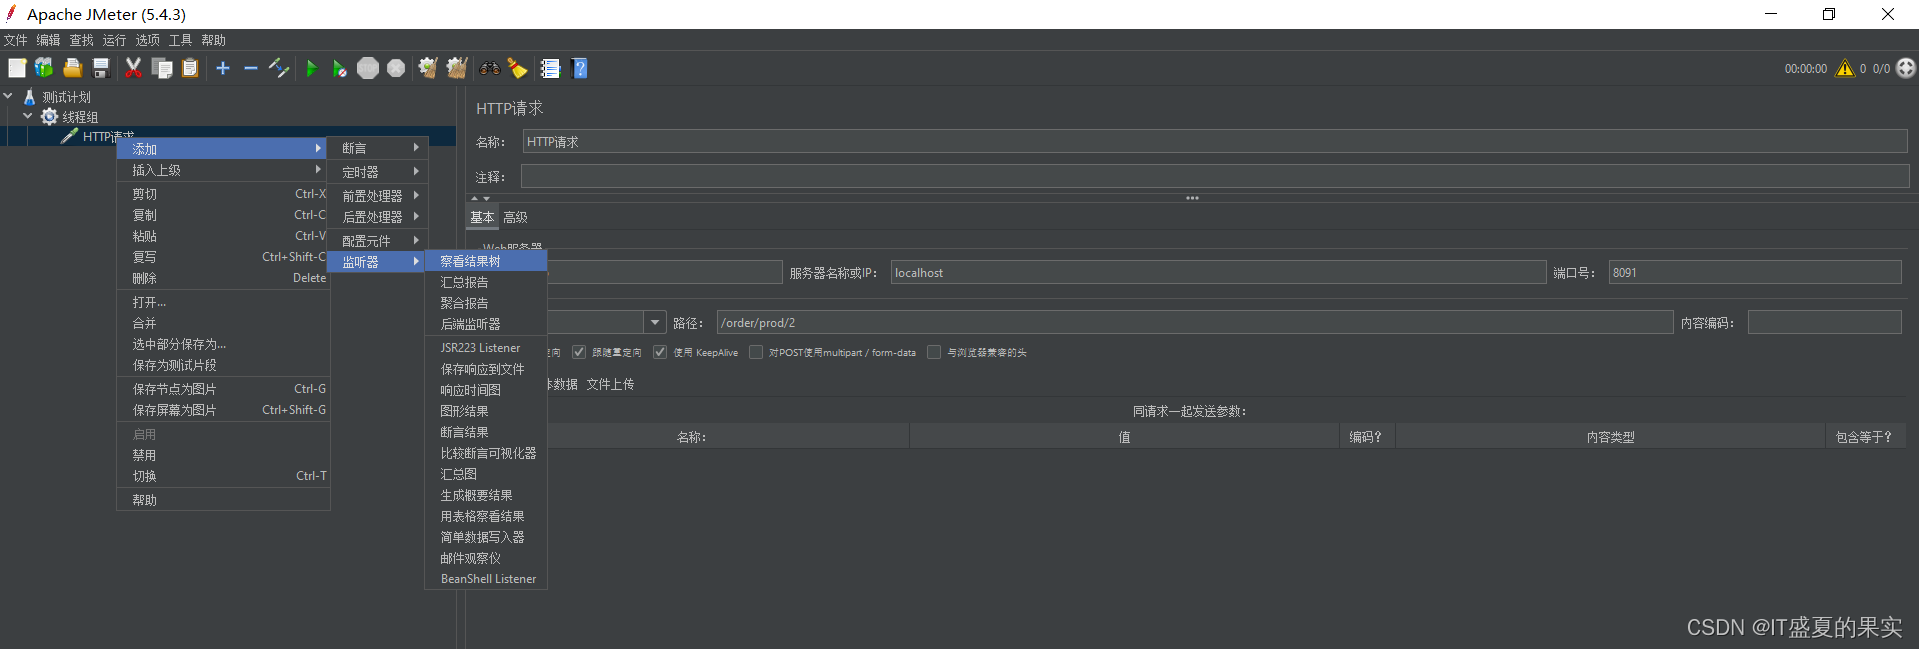Viewport: 1919px width, 649px height.
Task: Open the 选项 menu in menu bar
Action: point(147,40)
